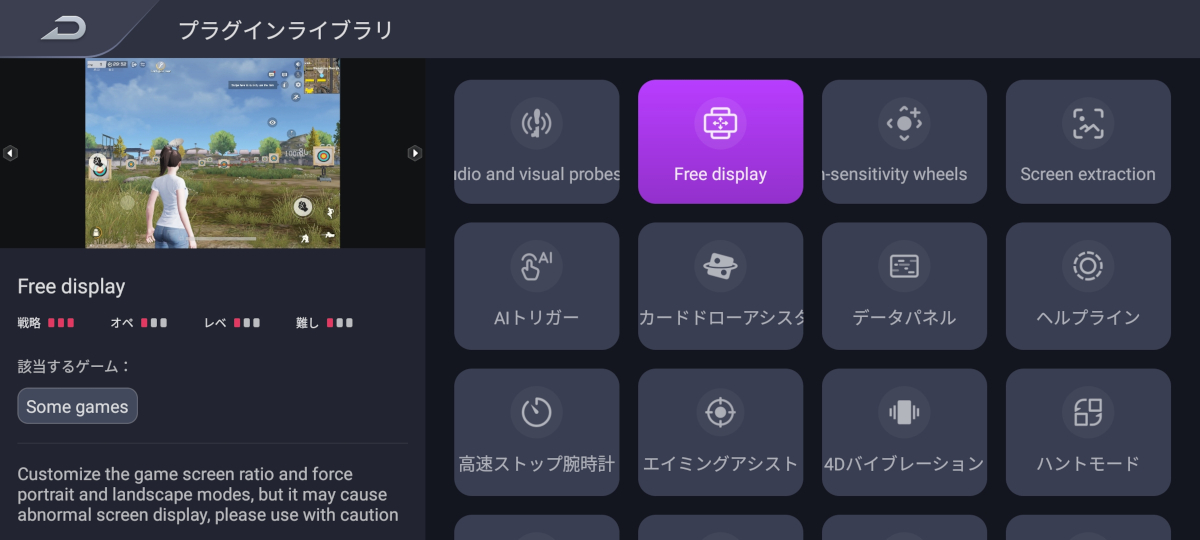
Task: Open the エイミングアシスト plugin
Action: [x=720, y=432]
